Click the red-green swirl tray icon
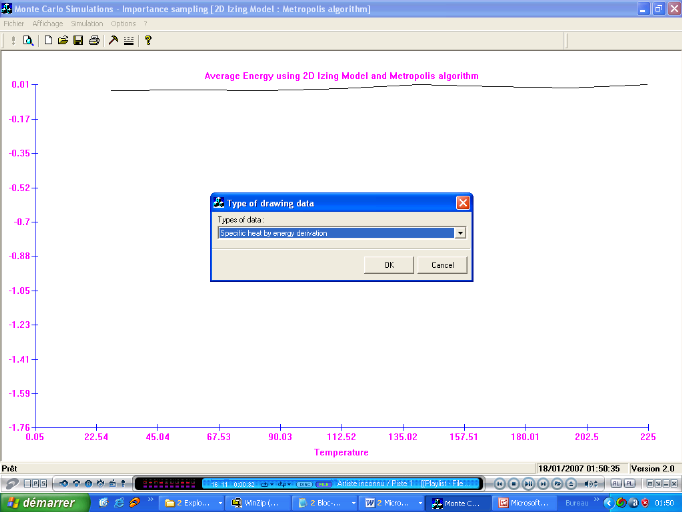 point(621,503)
